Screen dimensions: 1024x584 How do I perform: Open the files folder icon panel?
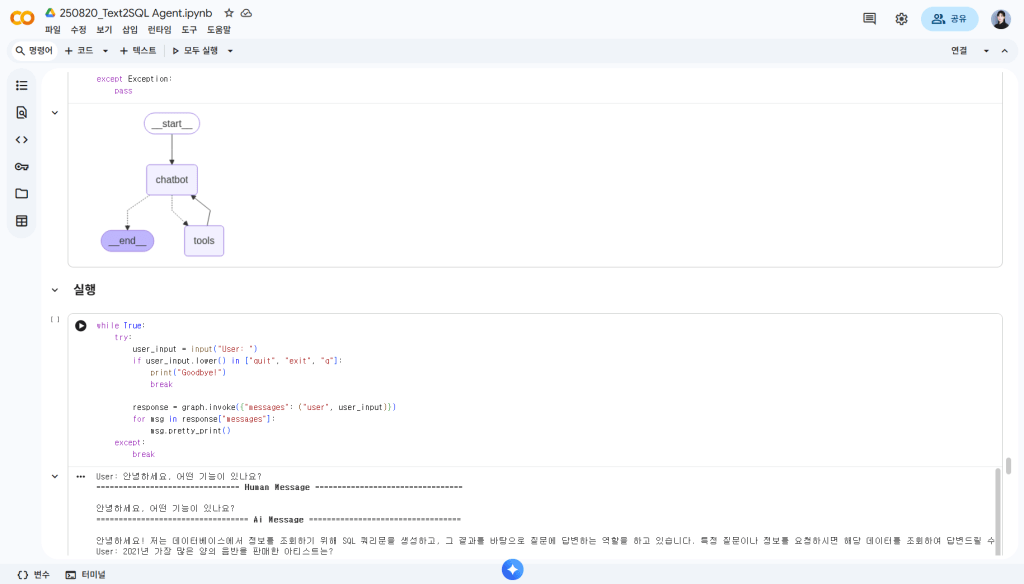tap(22, 194)
